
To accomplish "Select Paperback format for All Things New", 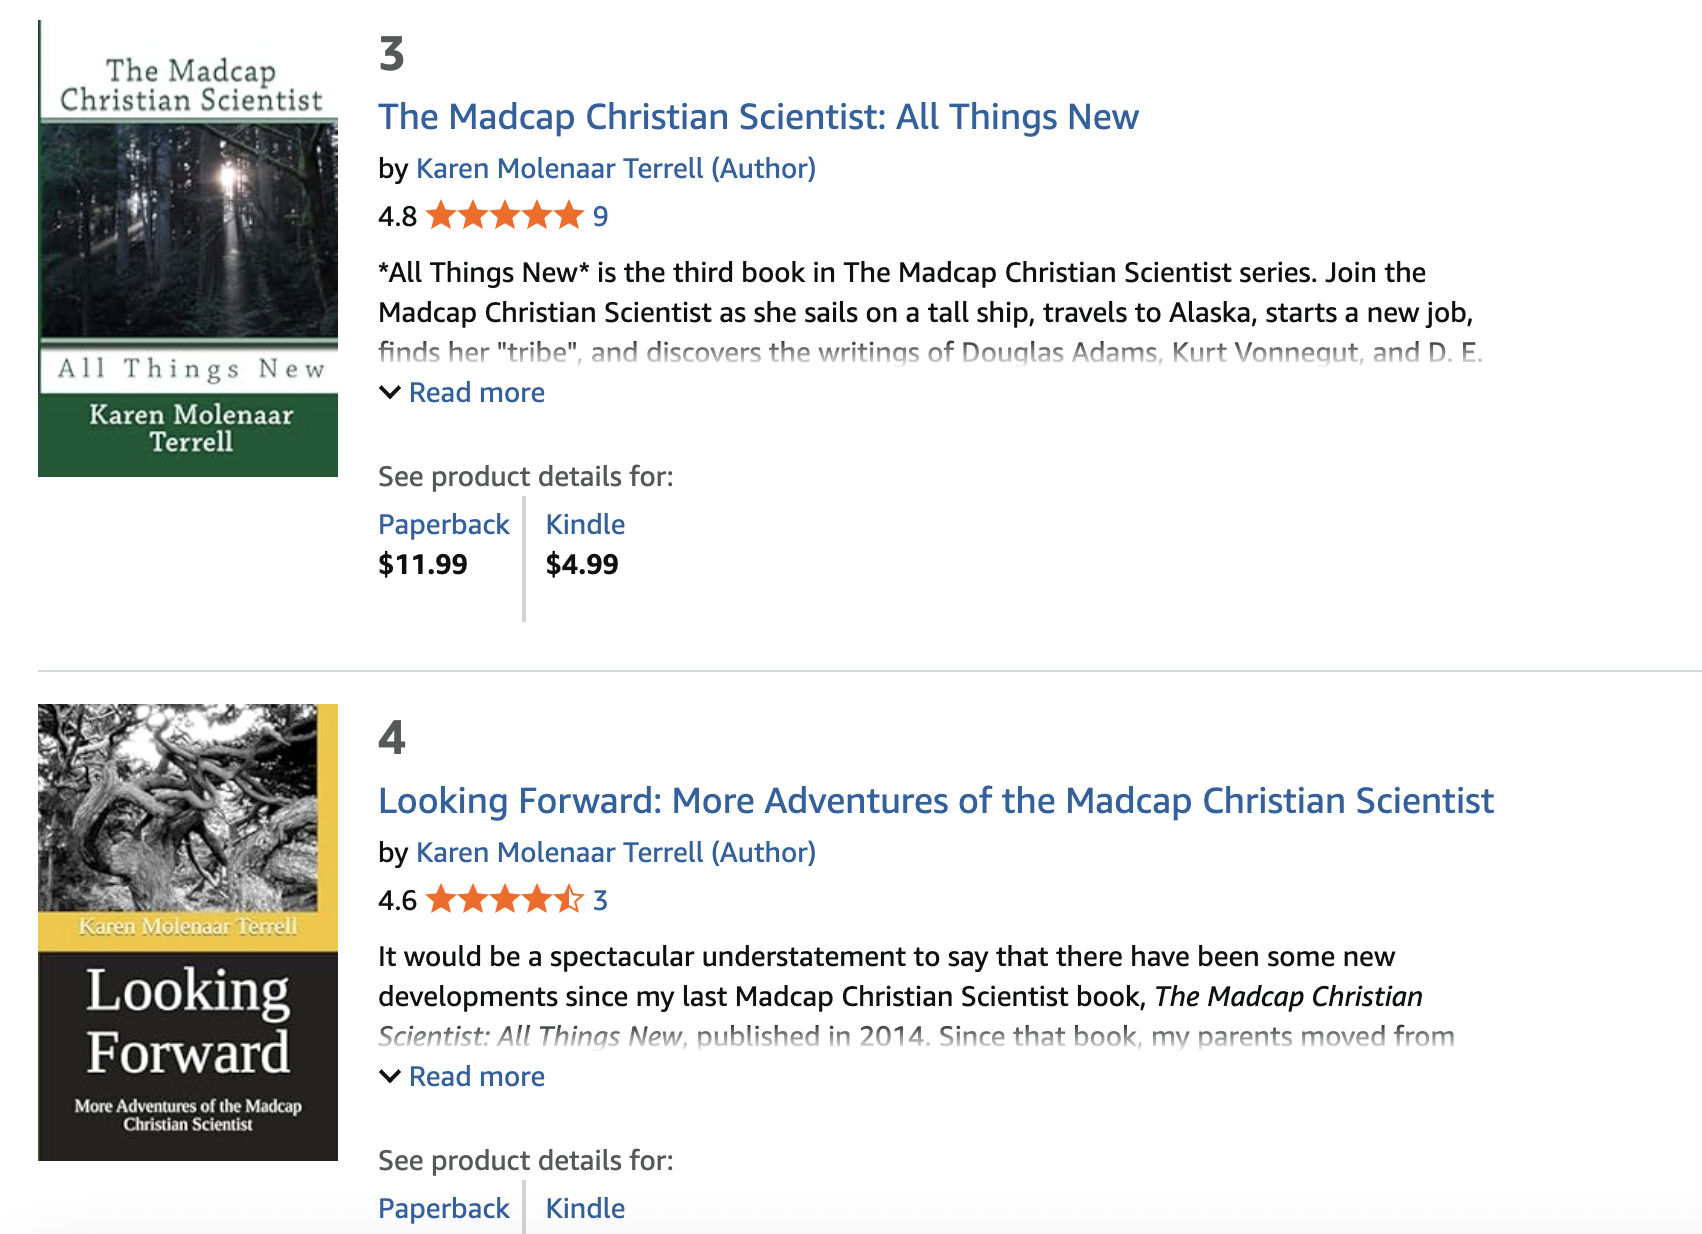I will 444,524.
